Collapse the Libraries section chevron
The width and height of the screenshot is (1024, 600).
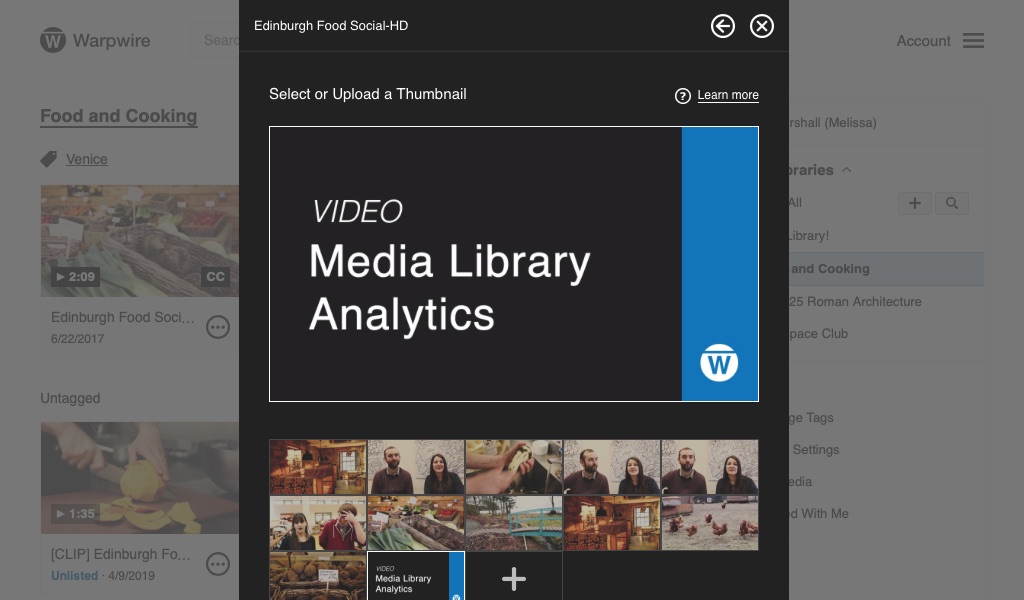pyautogui.click(x=846, y=170)
